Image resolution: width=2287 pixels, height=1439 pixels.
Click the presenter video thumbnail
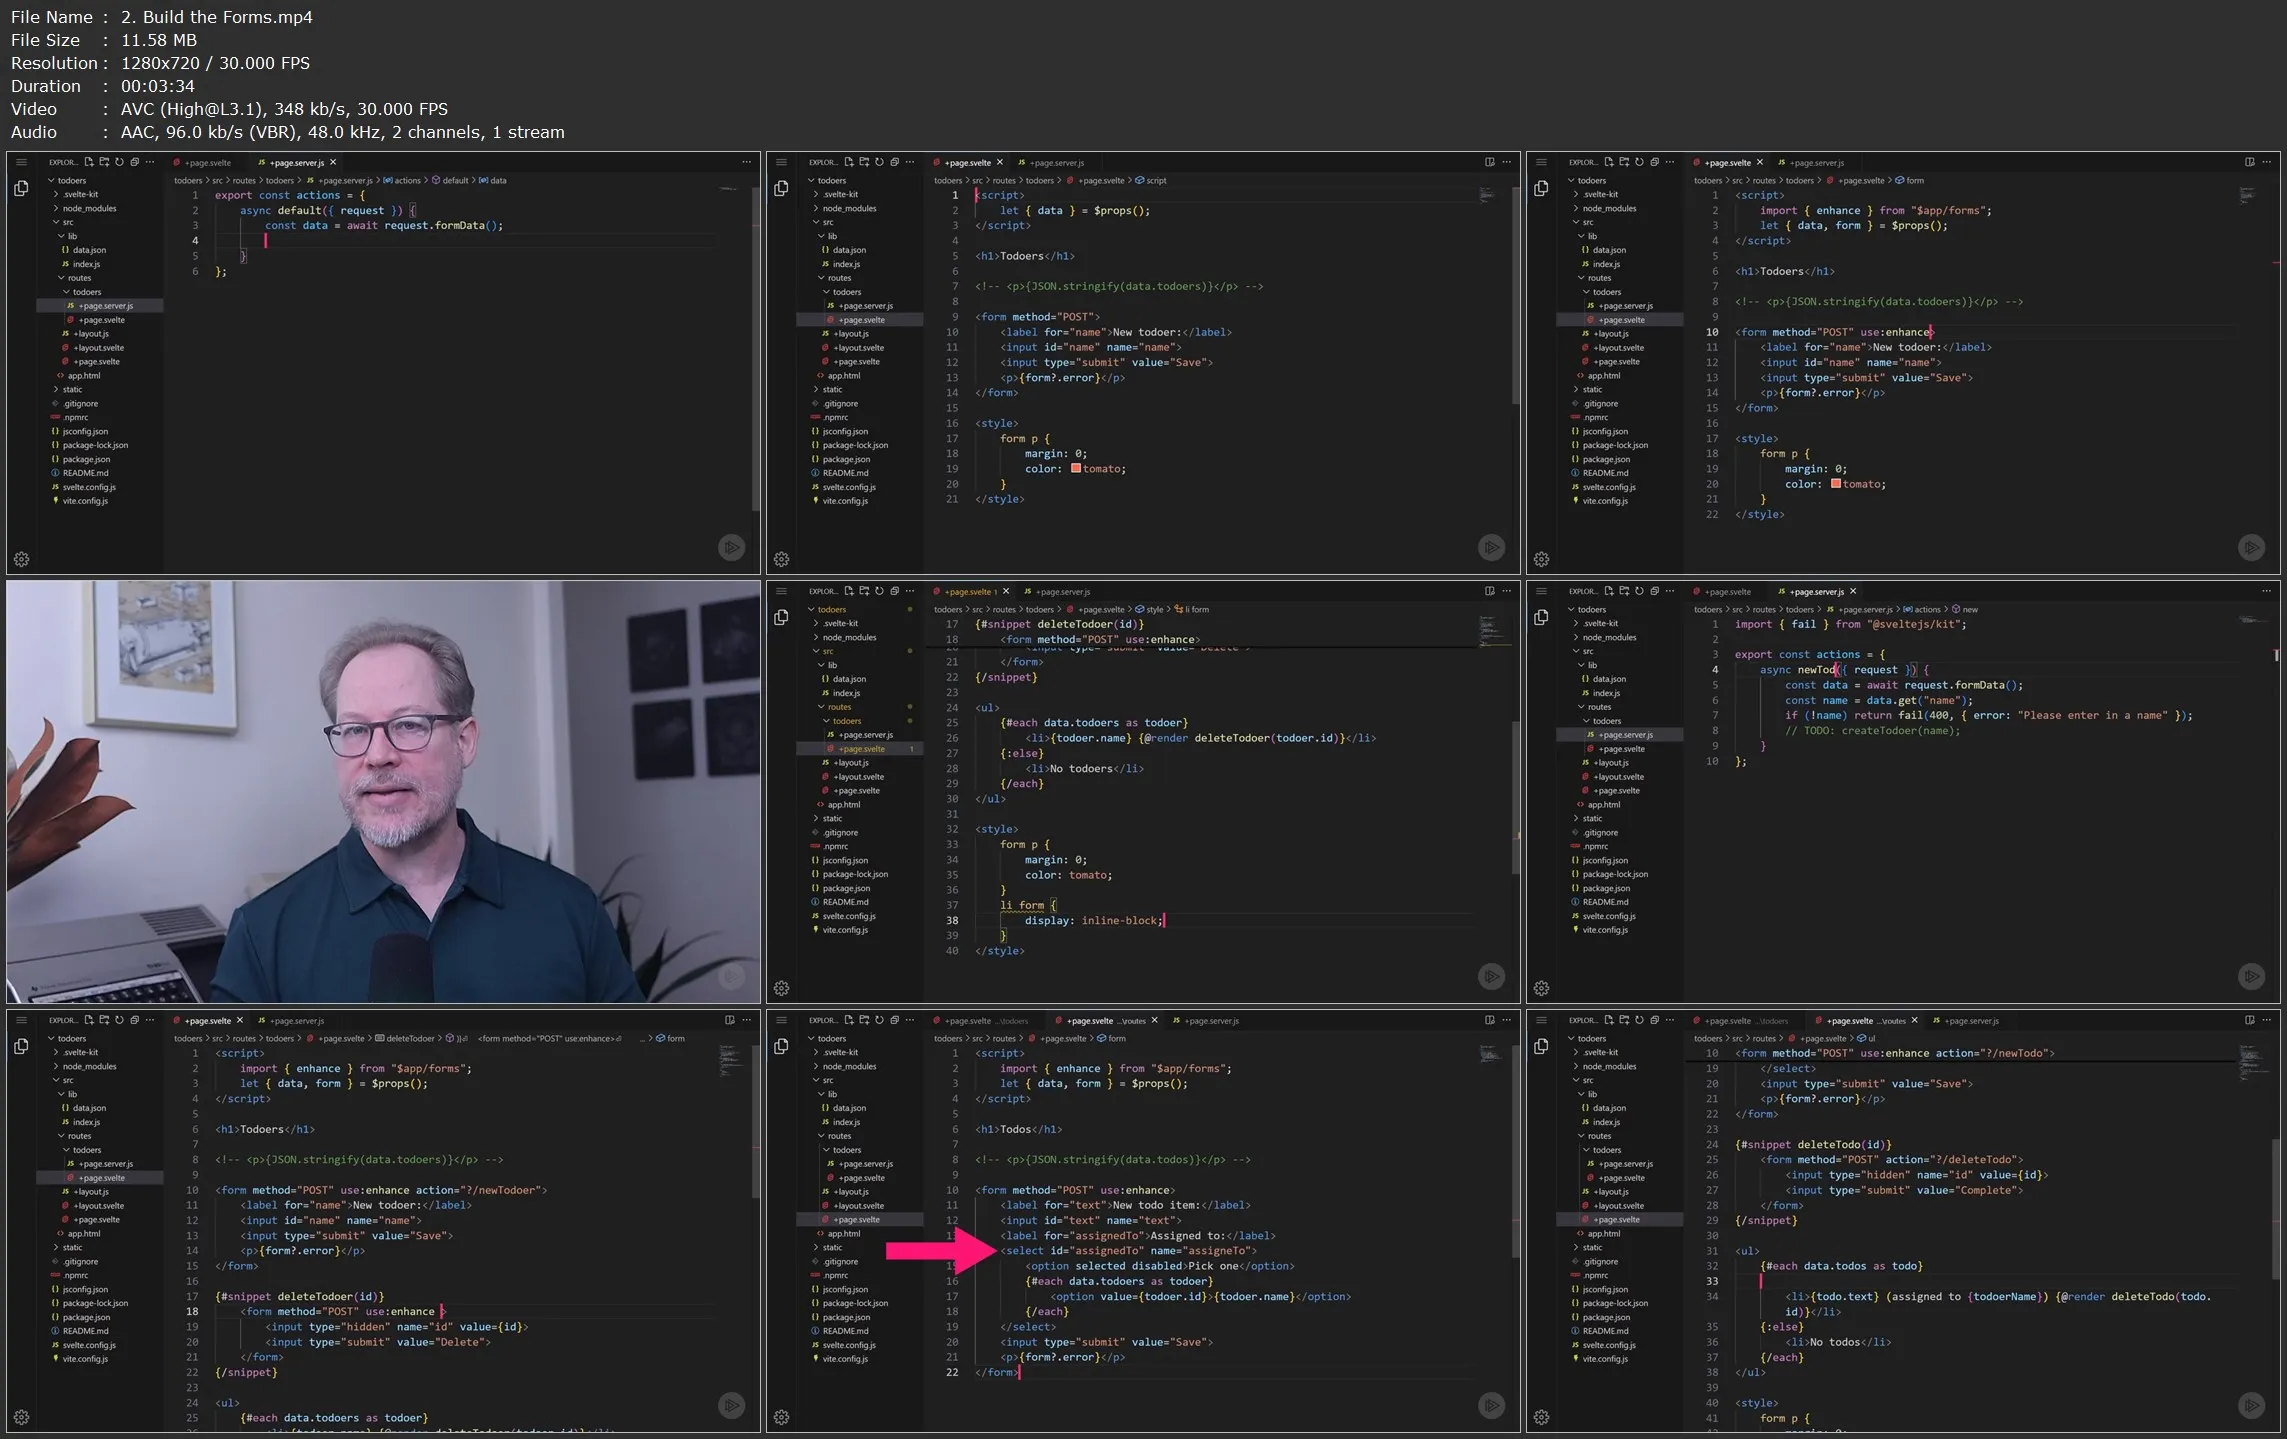[383, 791]
